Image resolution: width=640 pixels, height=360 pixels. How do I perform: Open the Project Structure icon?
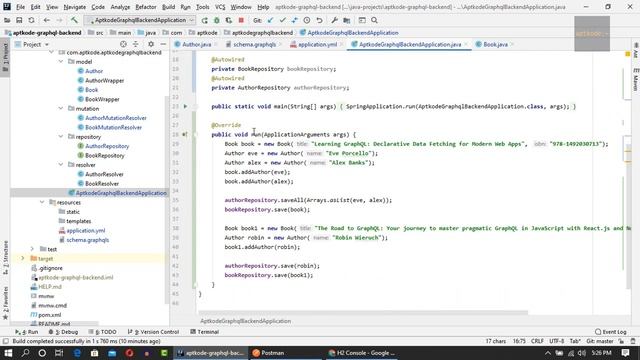click(347, 20)
